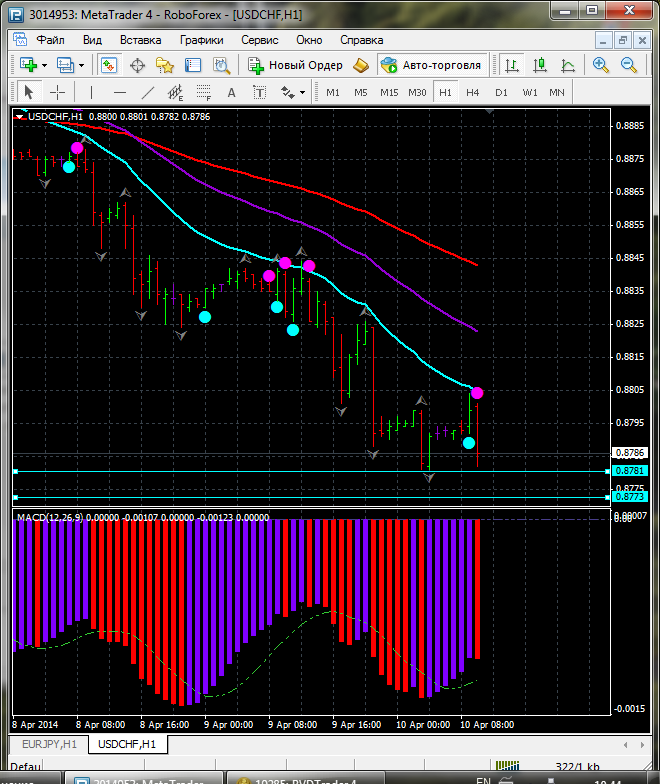Switch timeframe to H4
The image size is (660, 784).
(472, 92)
